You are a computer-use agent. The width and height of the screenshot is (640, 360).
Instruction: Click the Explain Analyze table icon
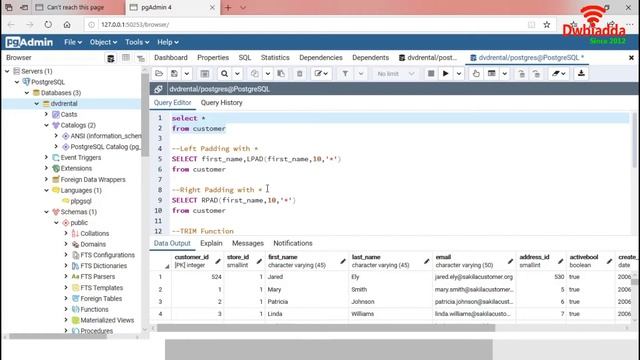tap(492, 73)
